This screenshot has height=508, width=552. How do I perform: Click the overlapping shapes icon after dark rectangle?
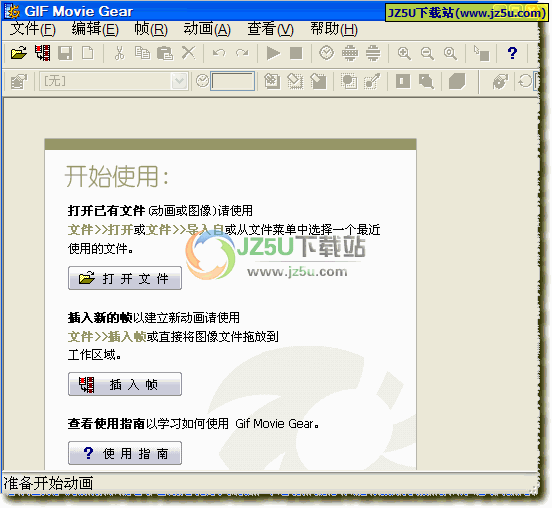click(426, 81)
